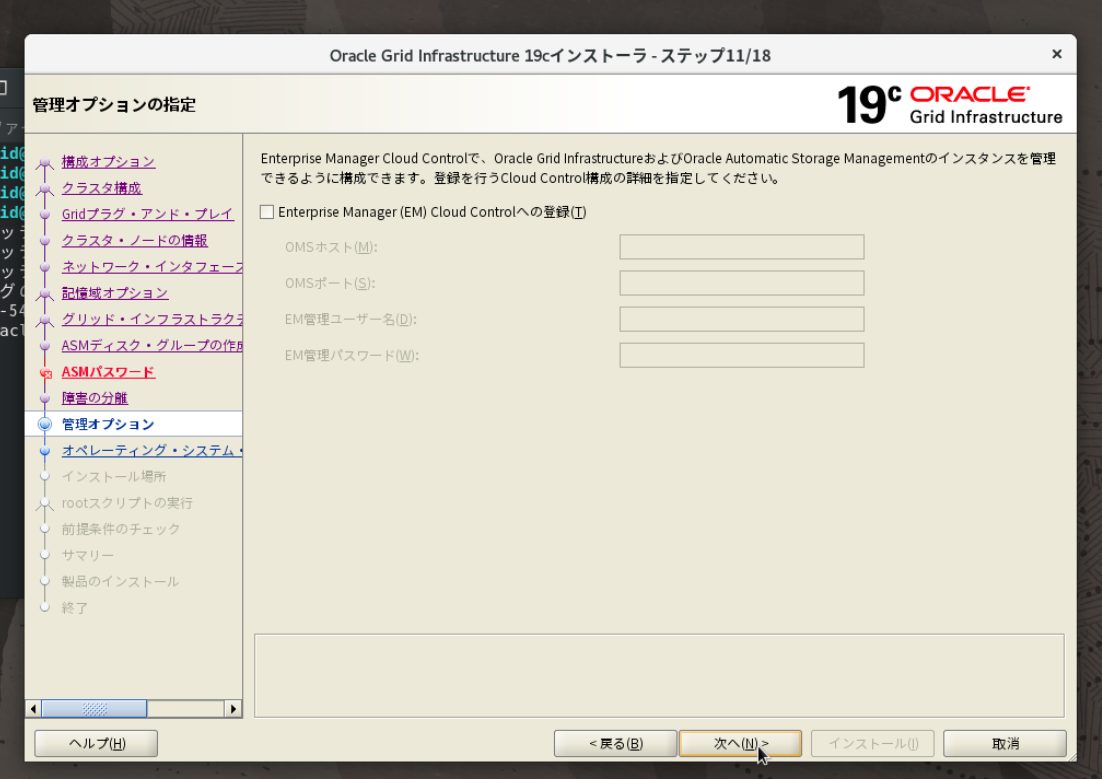Click the empty message pane at the bottom
1102x779 pixels.
point(659,676)
